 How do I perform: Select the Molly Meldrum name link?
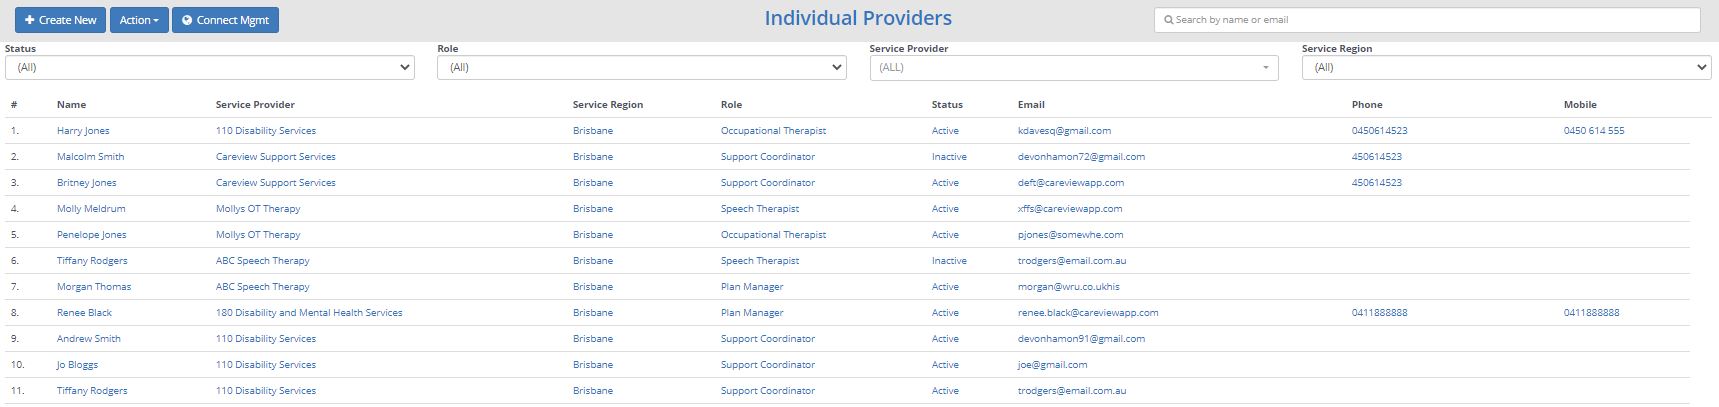(91, 209)
